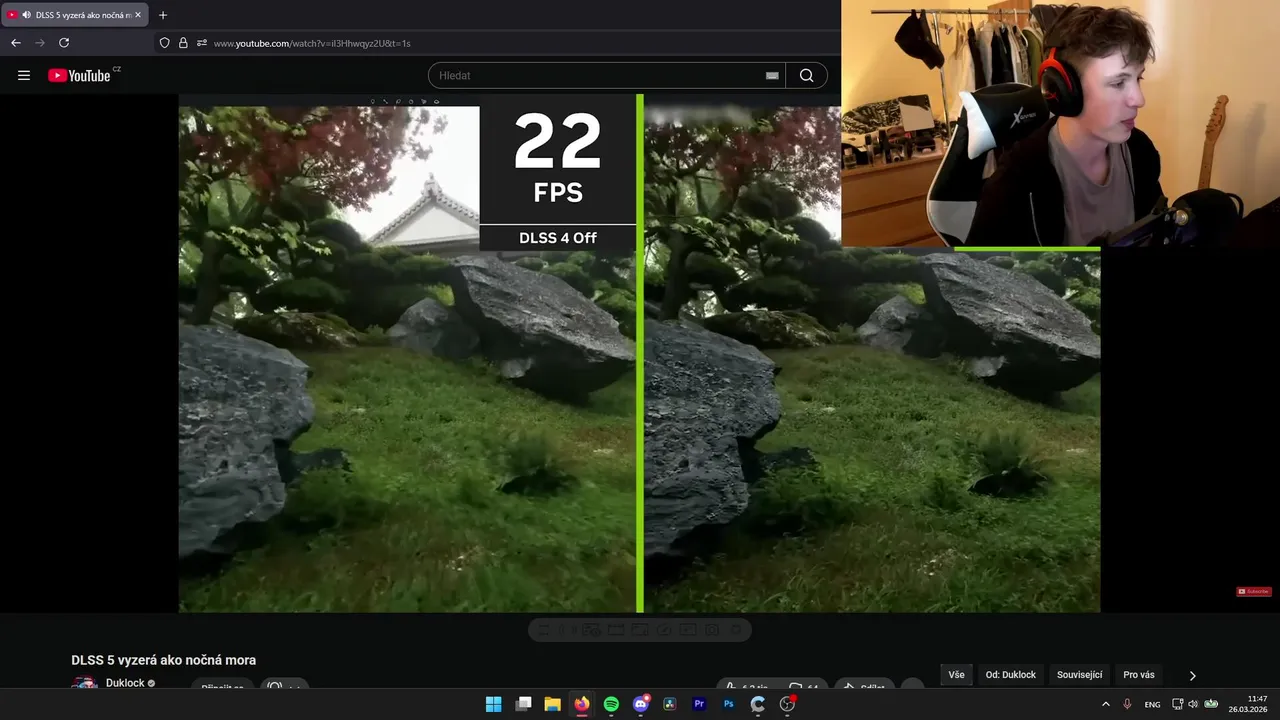Open site permissions icon in address bar
Viewport: 1280px width, 720px height.
(x=202, y=43)
